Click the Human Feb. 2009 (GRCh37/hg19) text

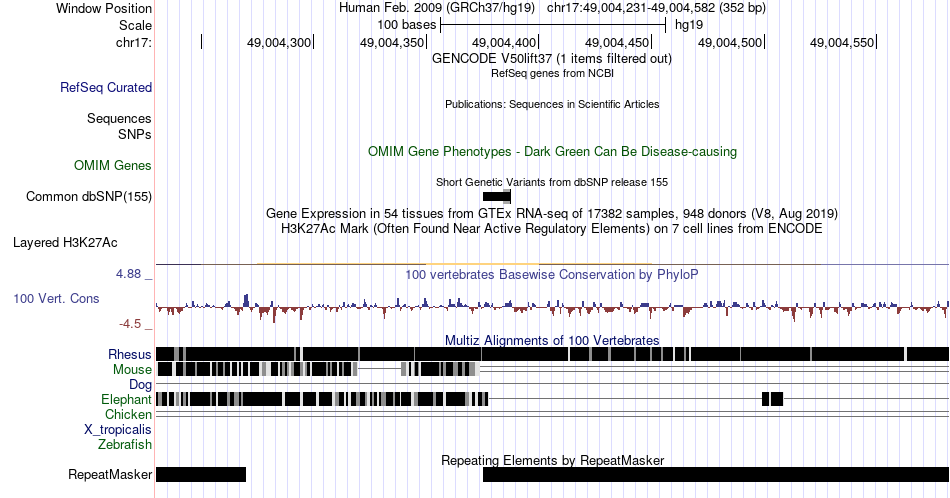[x=437, y=8]
